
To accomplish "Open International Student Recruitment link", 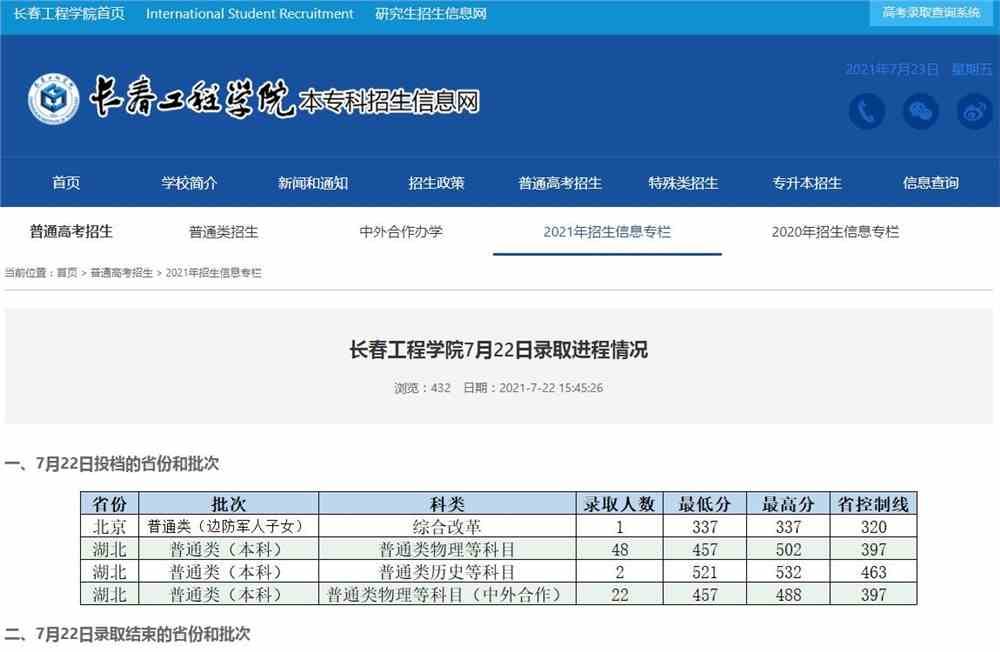I will 249,13.
